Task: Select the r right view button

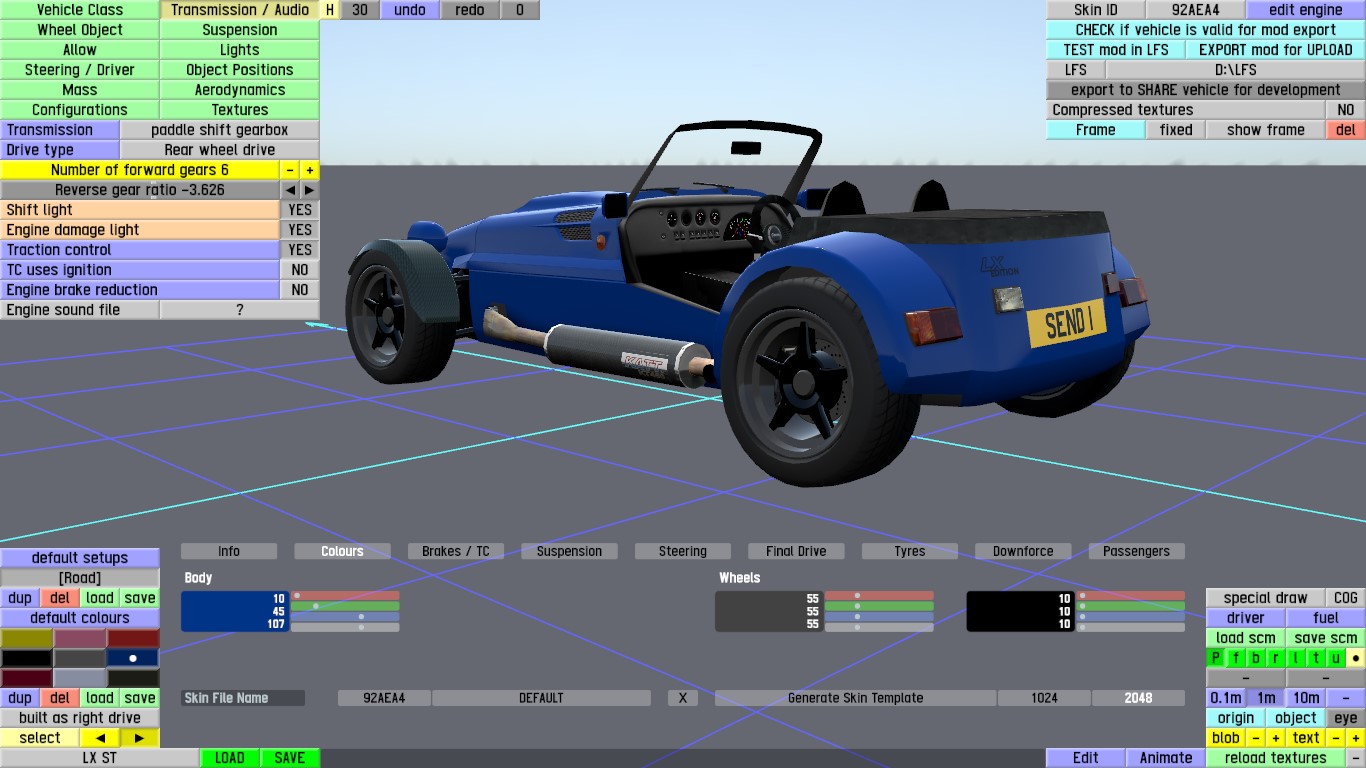Action: 1276,658
